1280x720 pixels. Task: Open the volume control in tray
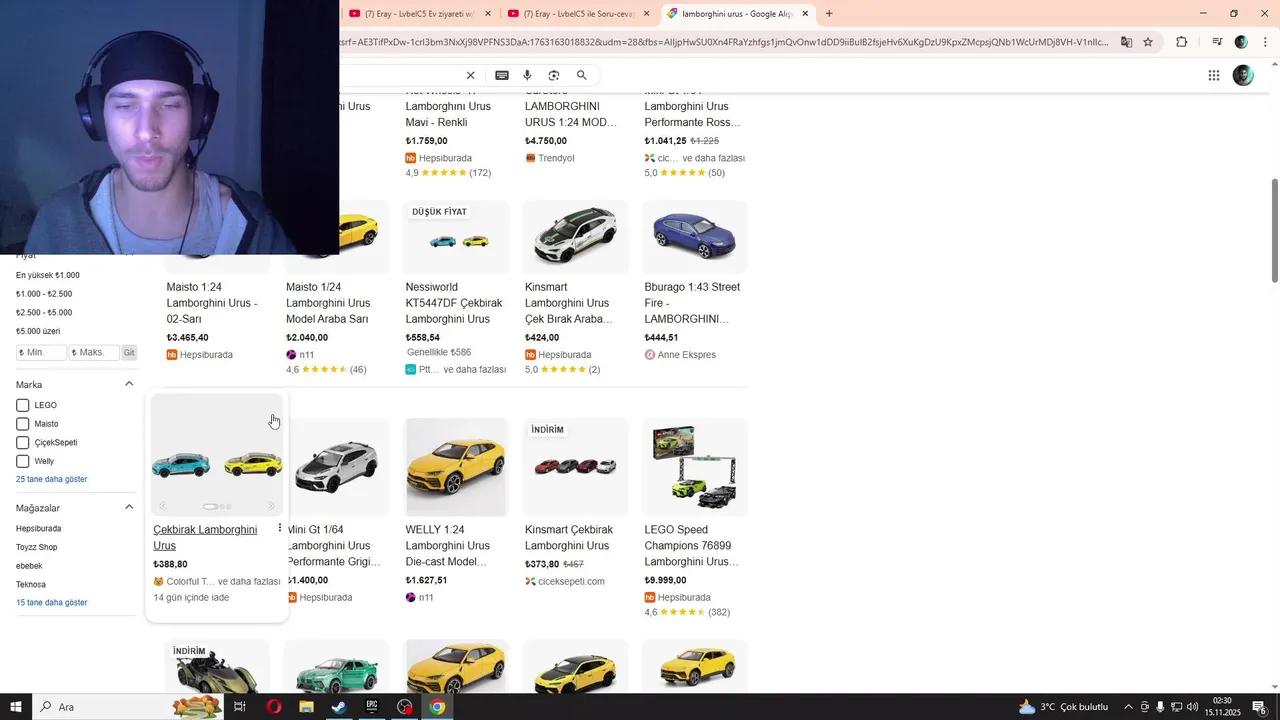click(x=1193, y=707)
